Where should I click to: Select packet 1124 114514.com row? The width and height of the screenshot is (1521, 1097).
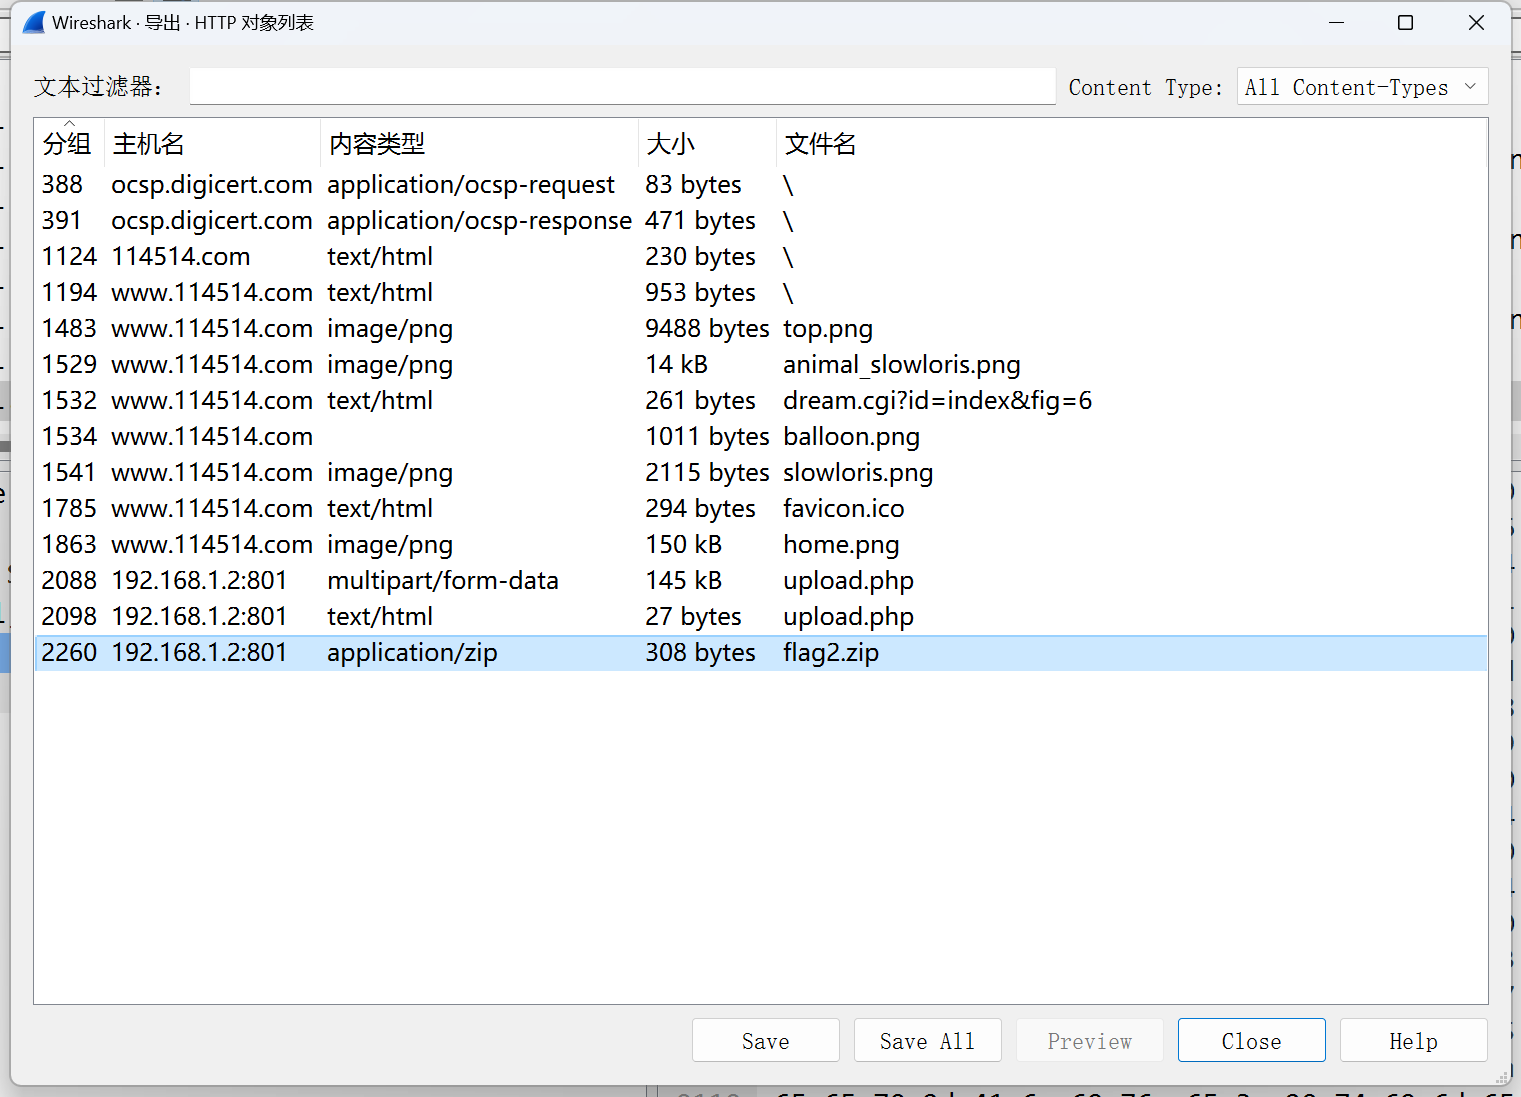pyautogui.click(x=761, y=257)
